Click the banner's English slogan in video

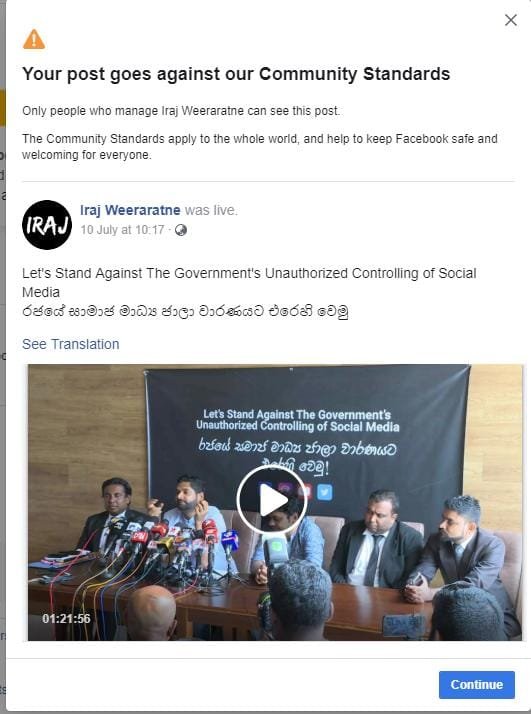(x=297, y=420)
